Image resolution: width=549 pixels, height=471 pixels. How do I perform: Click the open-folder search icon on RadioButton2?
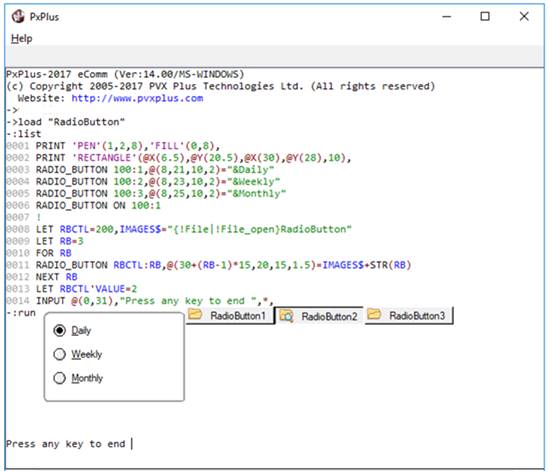286,316
